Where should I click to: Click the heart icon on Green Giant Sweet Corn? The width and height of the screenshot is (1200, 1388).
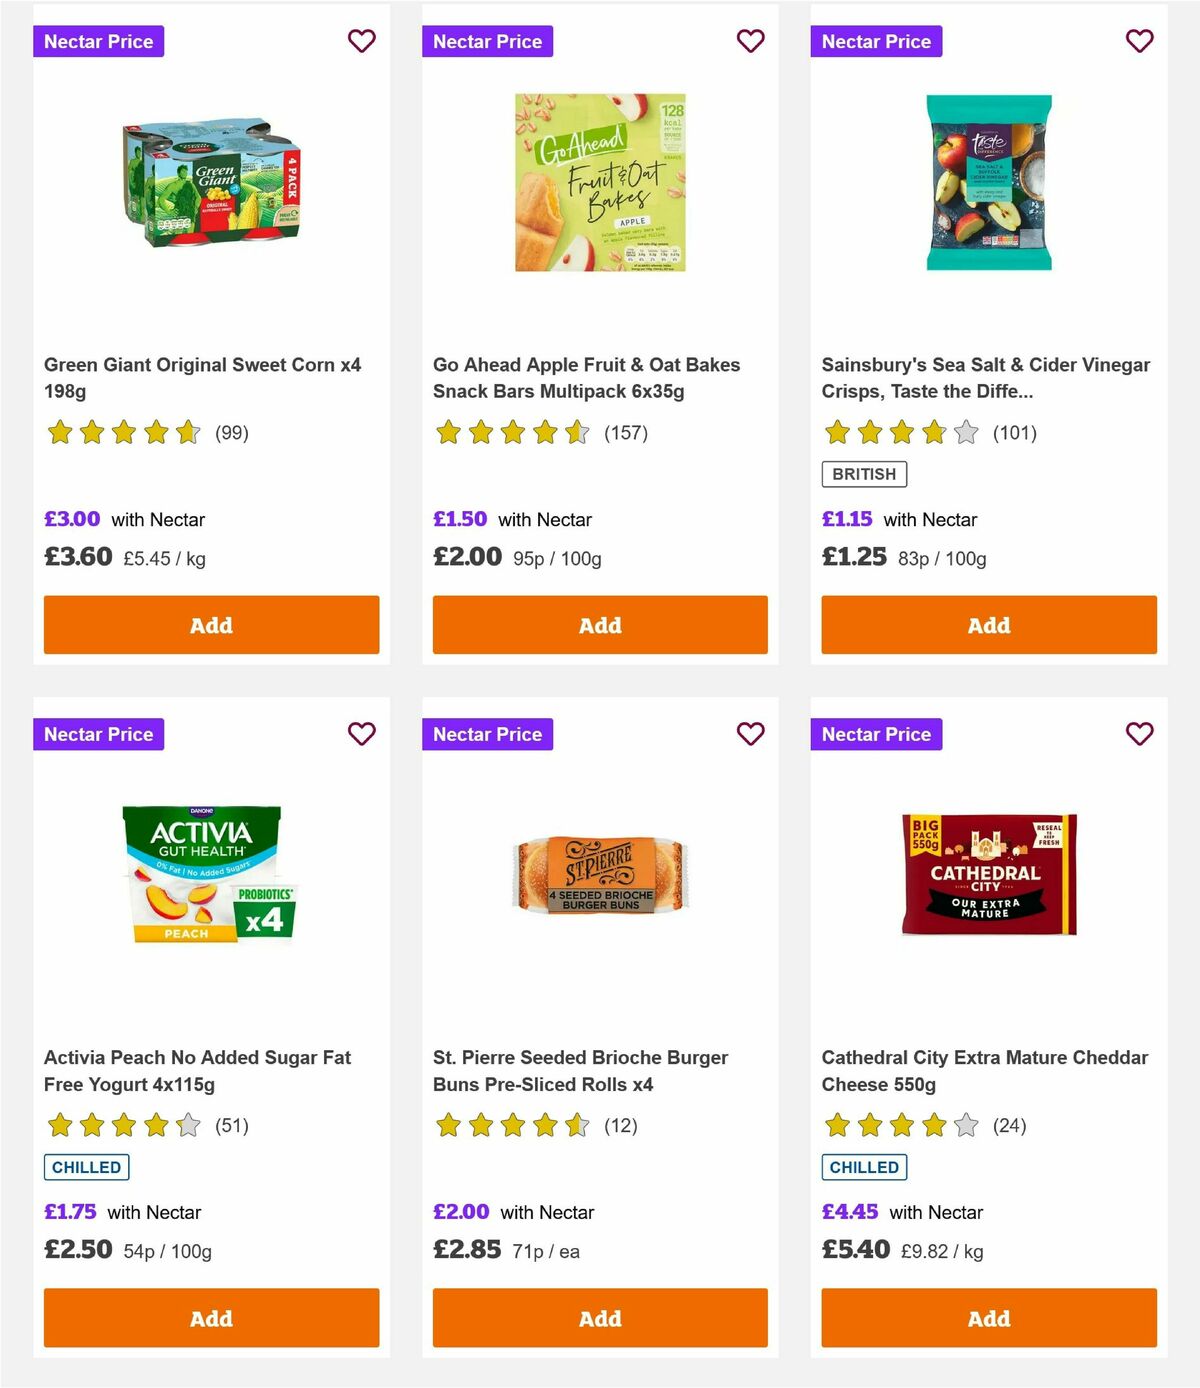pyautogui.click(x=361, y=41)
